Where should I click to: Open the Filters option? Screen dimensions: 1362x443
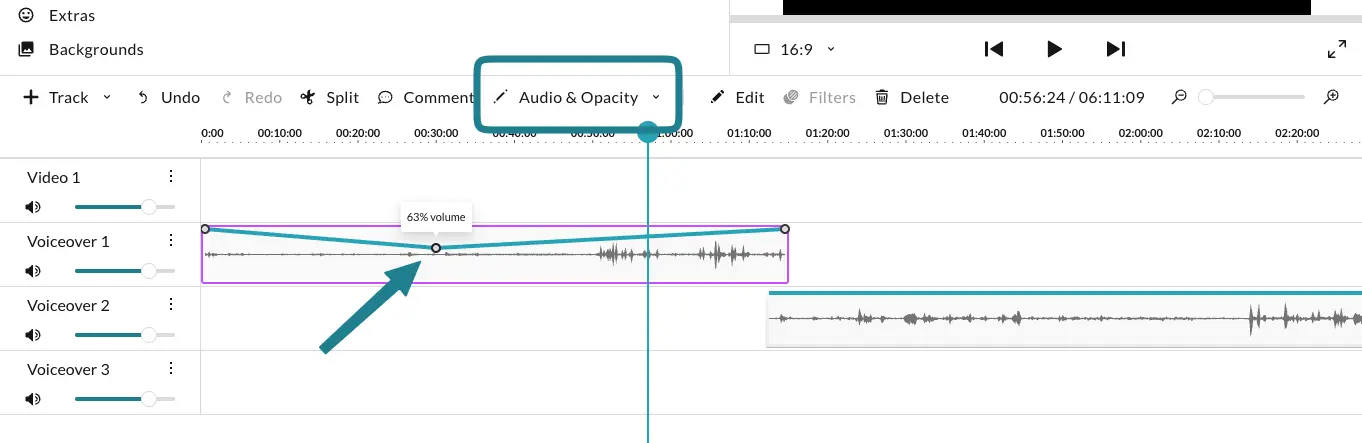[x=832, y=97]
